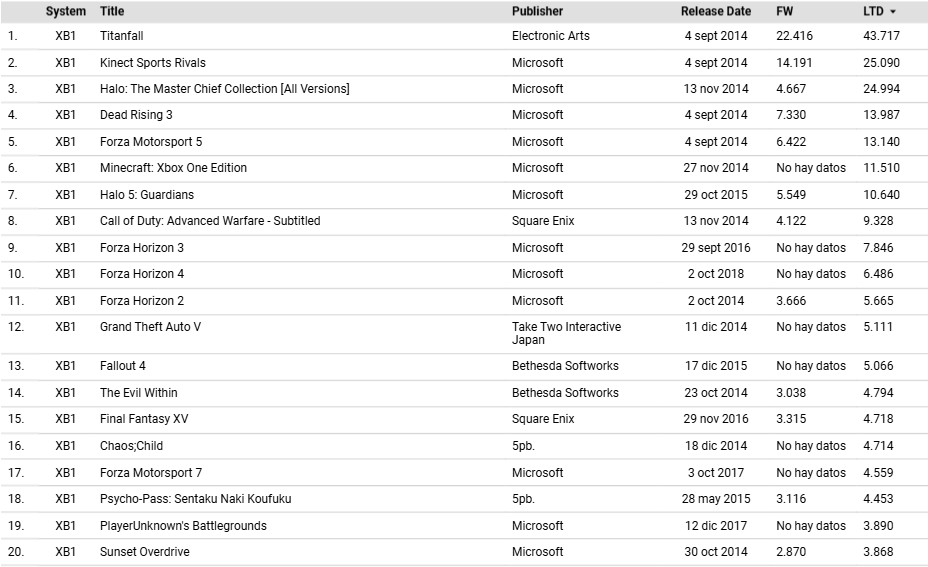Select the Dead Rising 3 title
This screenshot has width=928, height=567.
pos(136,115)
